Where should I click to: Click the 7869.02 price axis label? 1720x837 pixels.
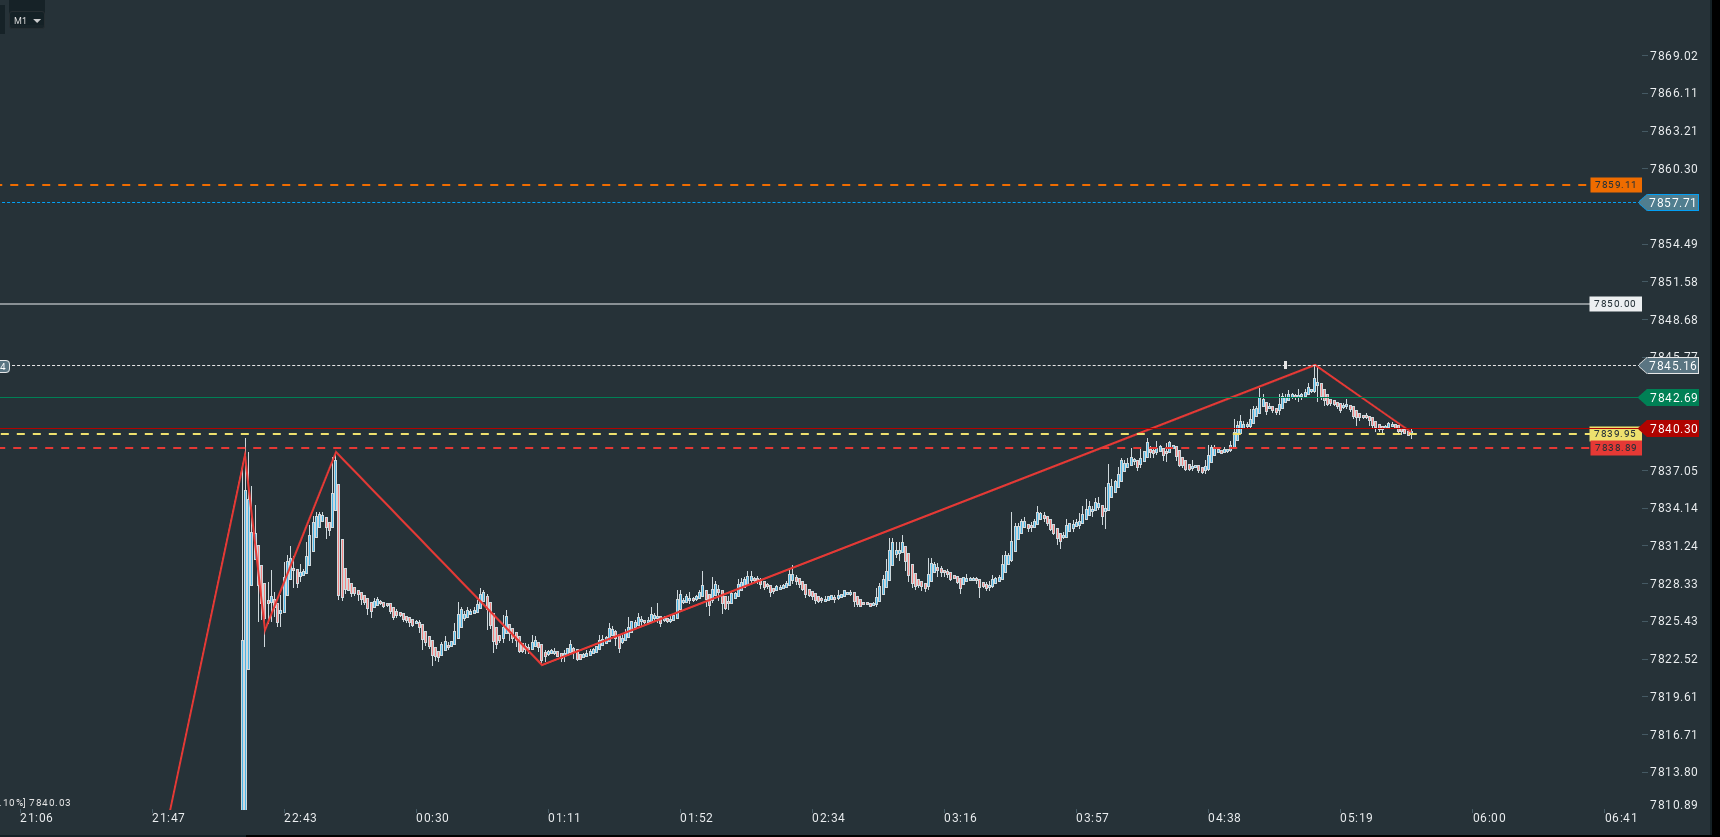[x=1673, y=56]
